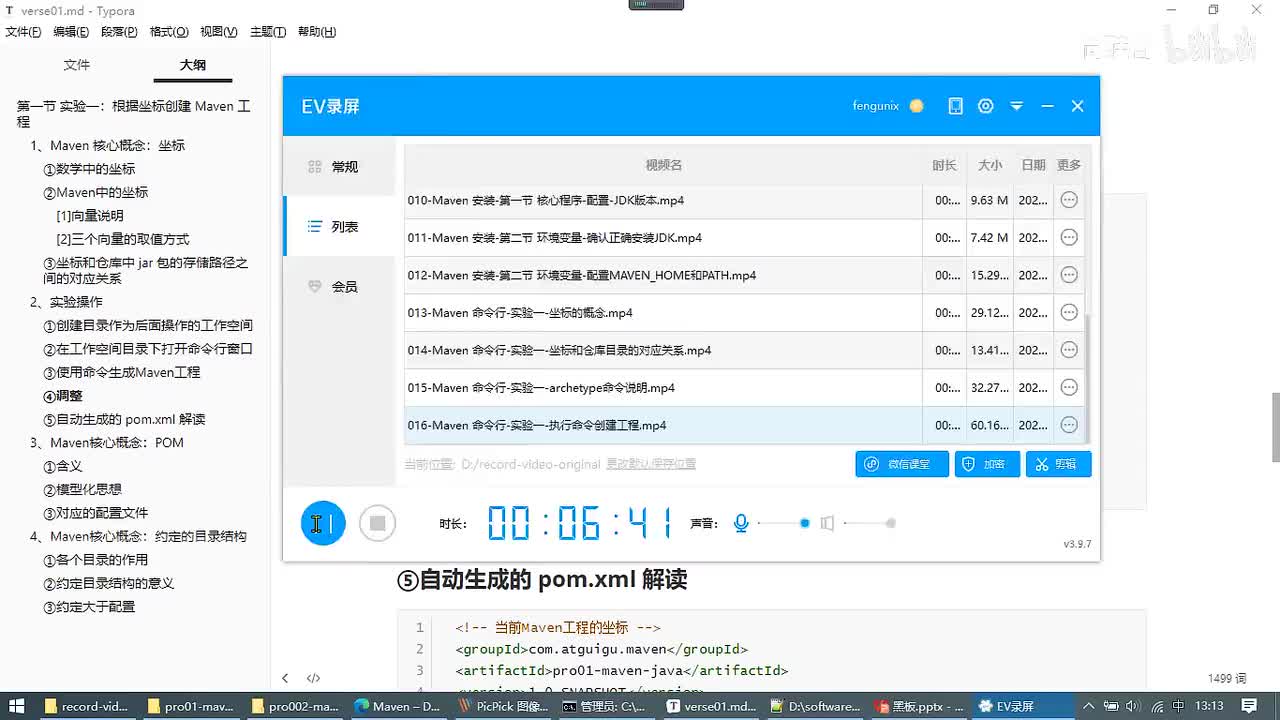Open more options for video 010
Viewport: 1280px width, 720px height.
coord(1069,200)
